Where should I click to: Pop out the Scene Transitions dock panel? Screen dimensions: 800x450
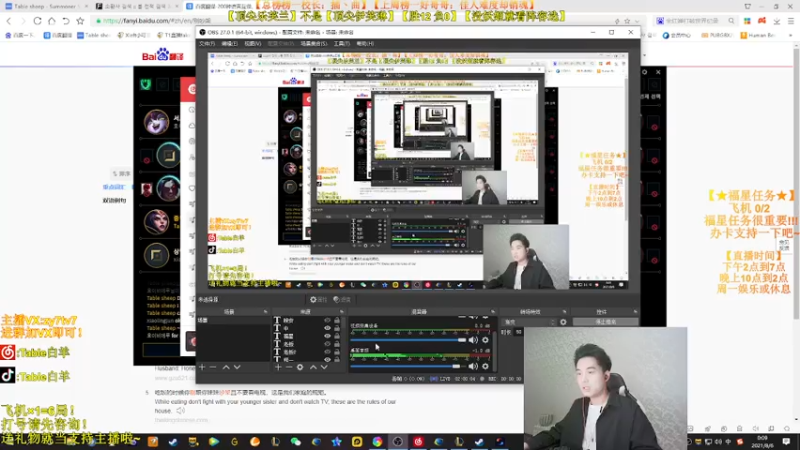click(564, 311)
